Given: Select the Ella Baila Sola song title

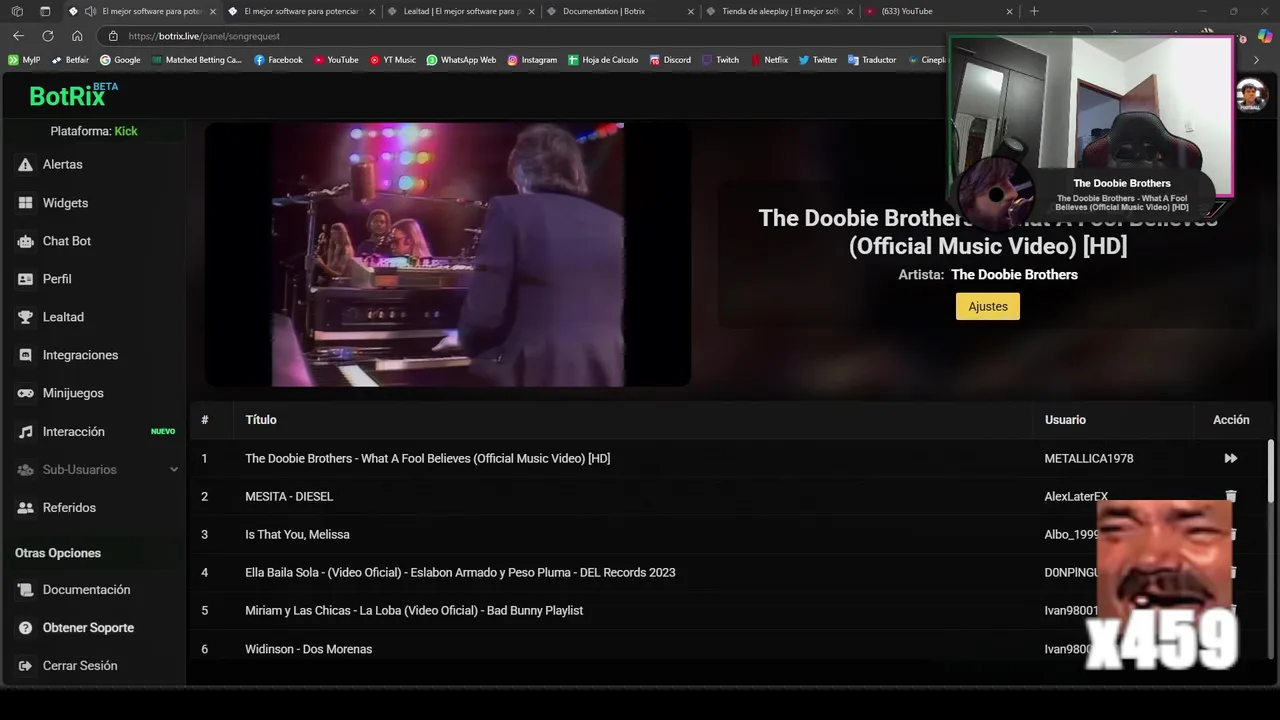Looking at the screenshot, I should click(x=460, y=573).
